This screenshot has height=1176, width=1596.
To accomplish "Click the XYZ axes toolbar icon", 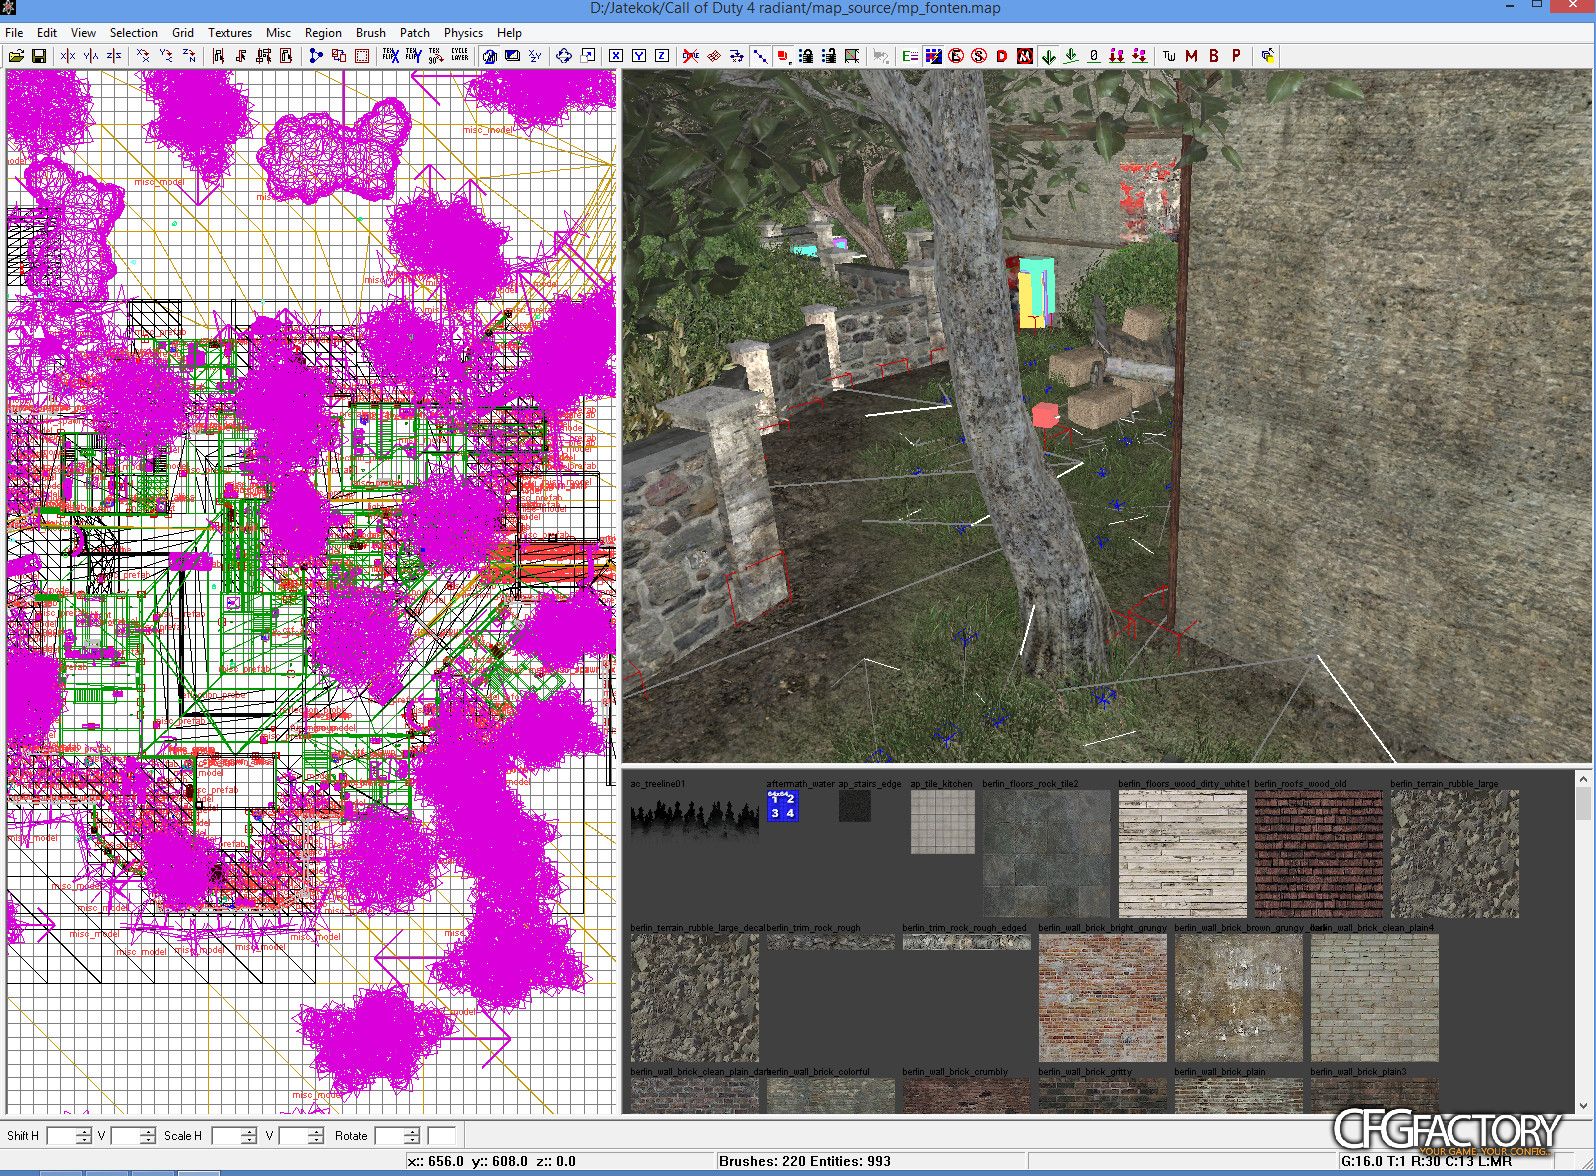I will tap(535, 56).
